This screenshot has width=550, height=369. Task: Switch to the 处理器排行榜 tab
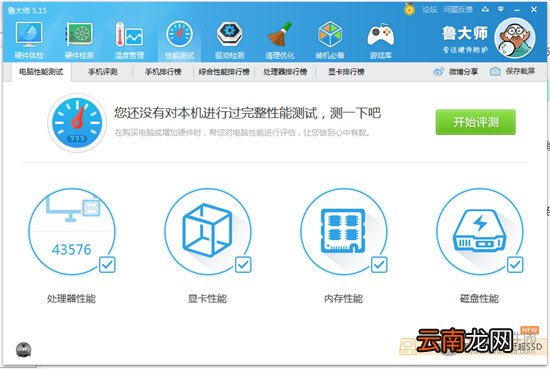(285, 72)
